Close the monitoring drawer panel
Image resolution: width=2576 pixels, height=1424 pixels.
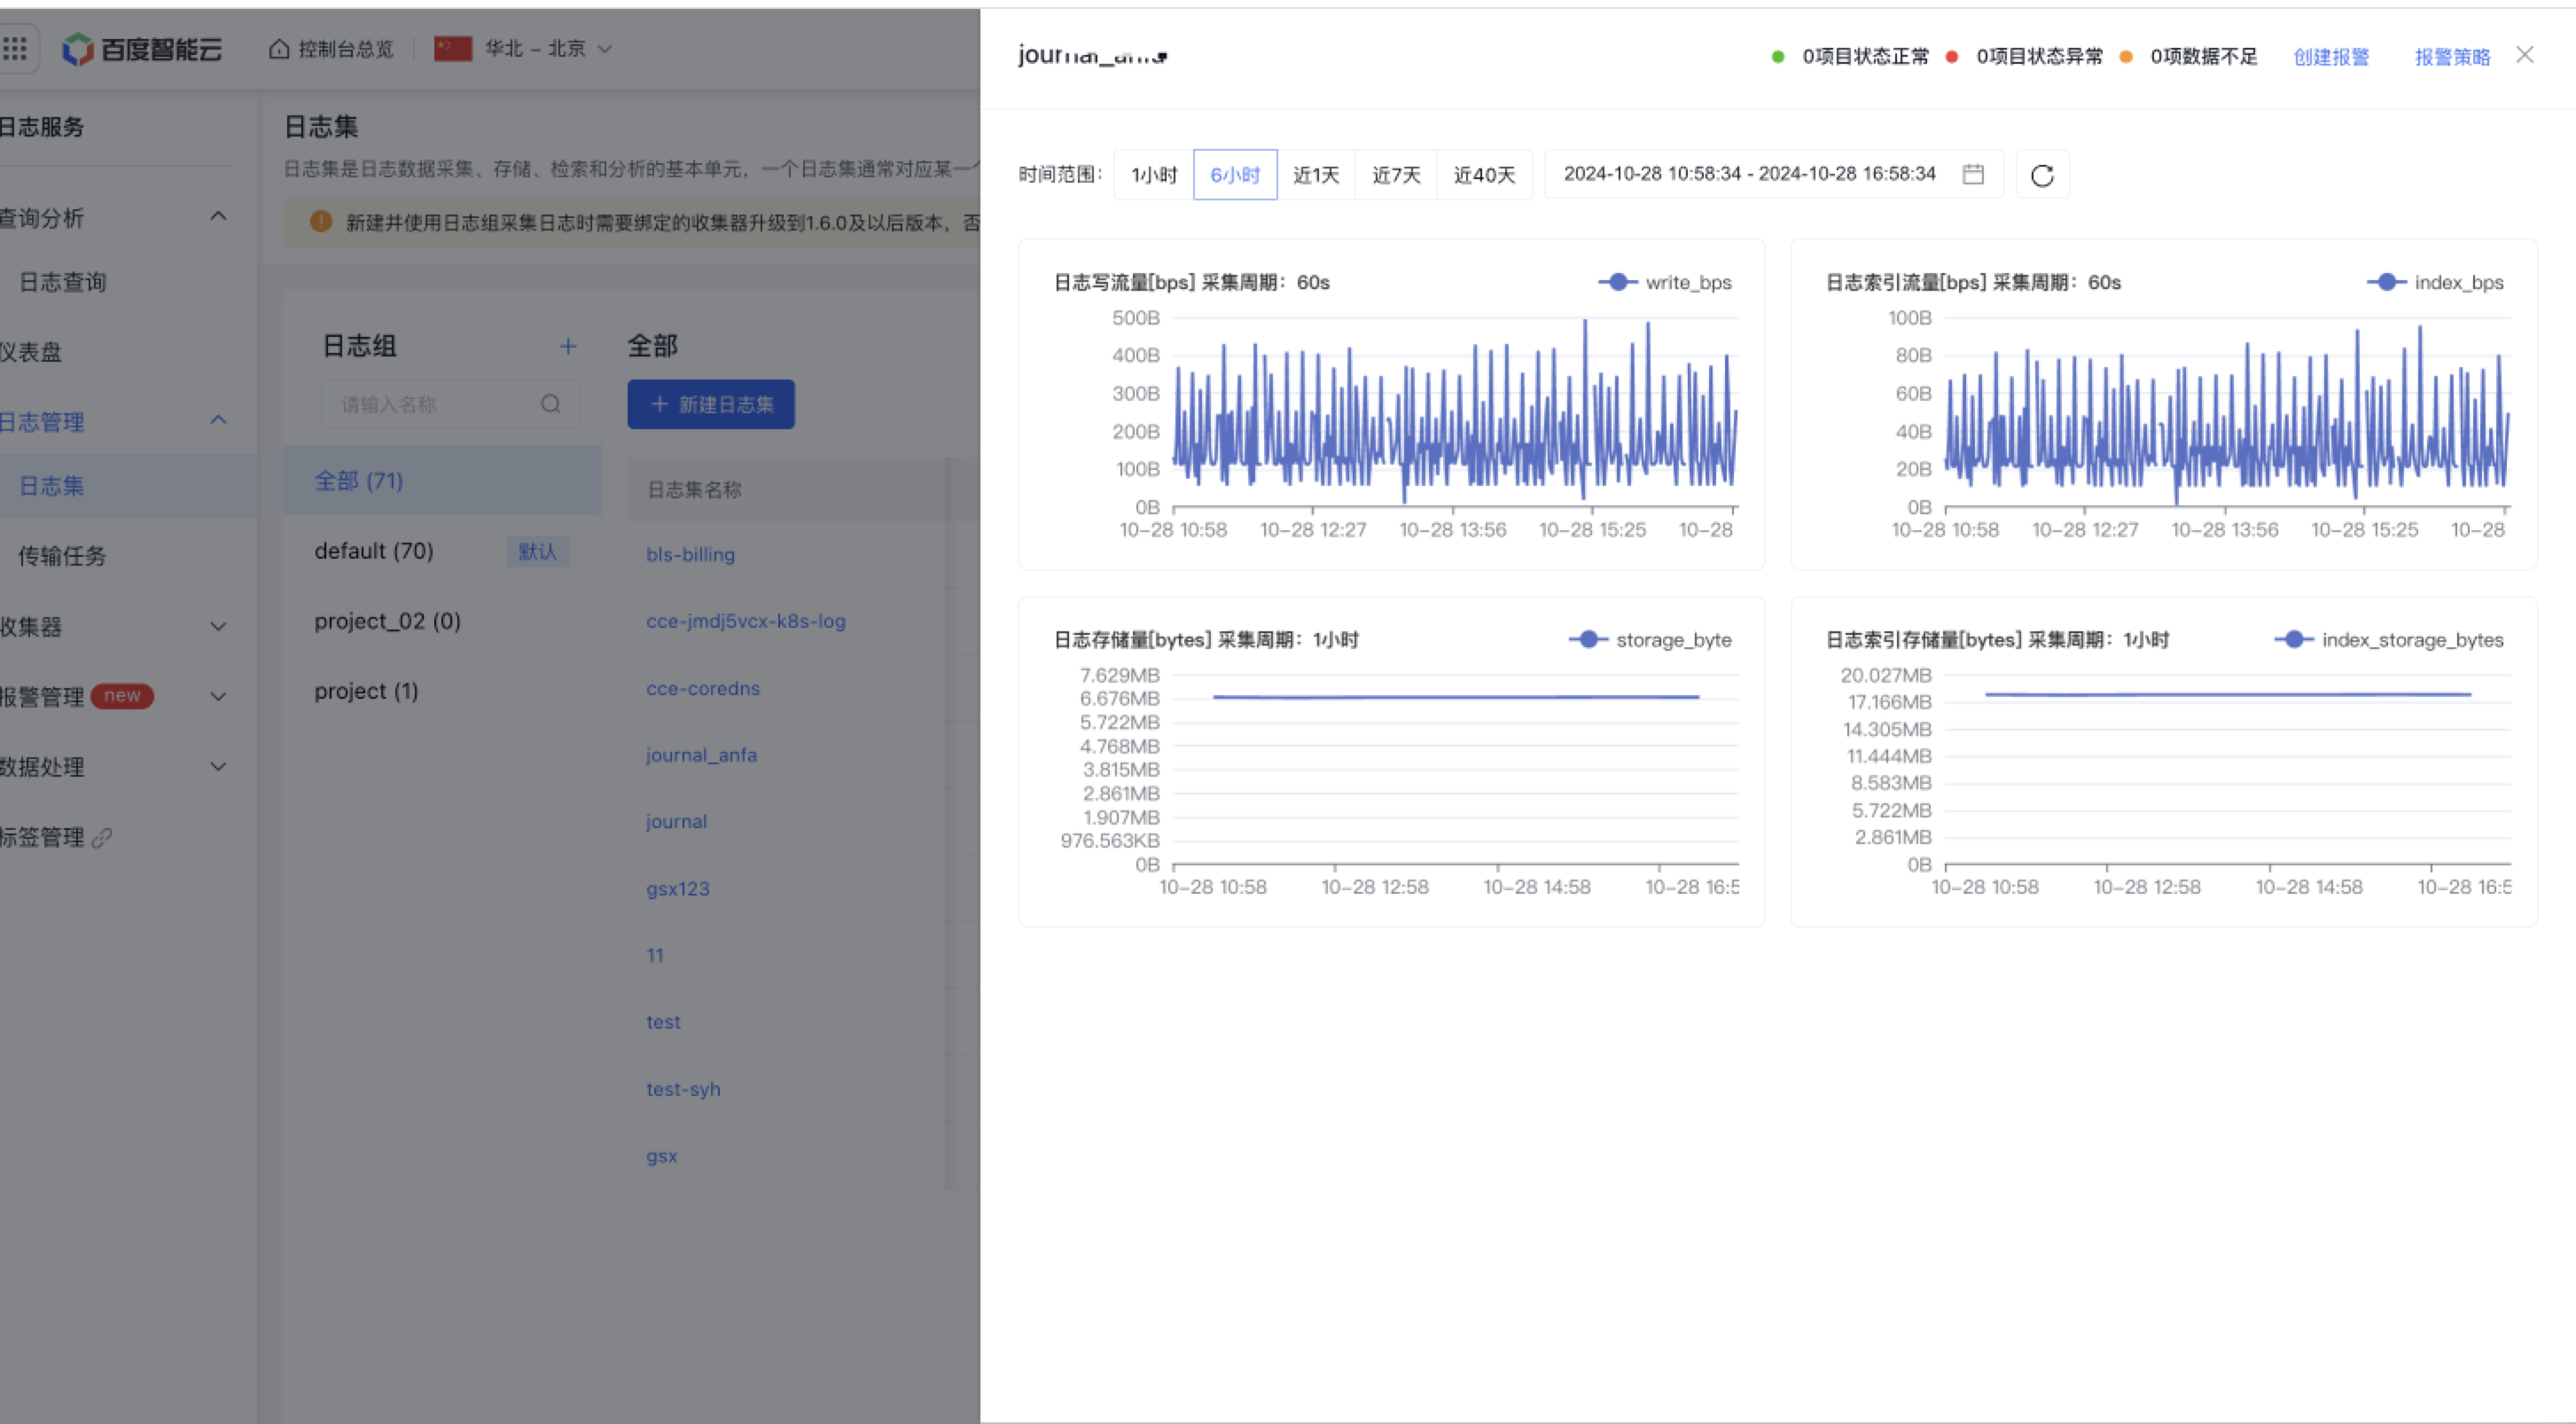pos(2525,55)
